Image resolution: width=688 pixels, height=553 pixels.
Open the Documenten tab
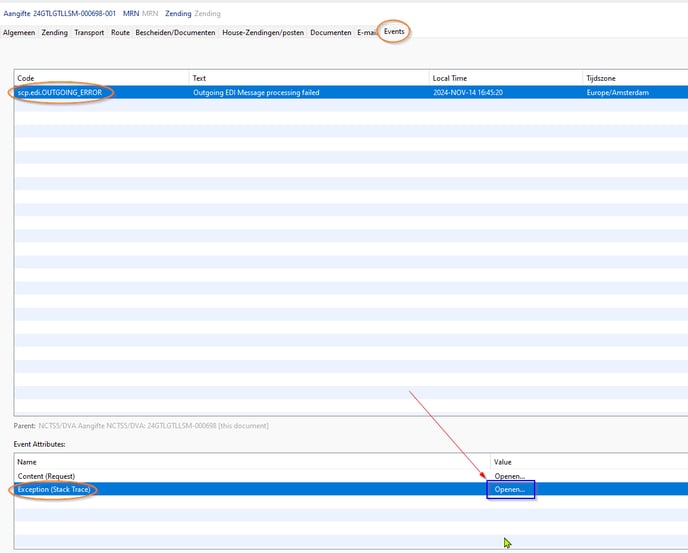(330, 32)
